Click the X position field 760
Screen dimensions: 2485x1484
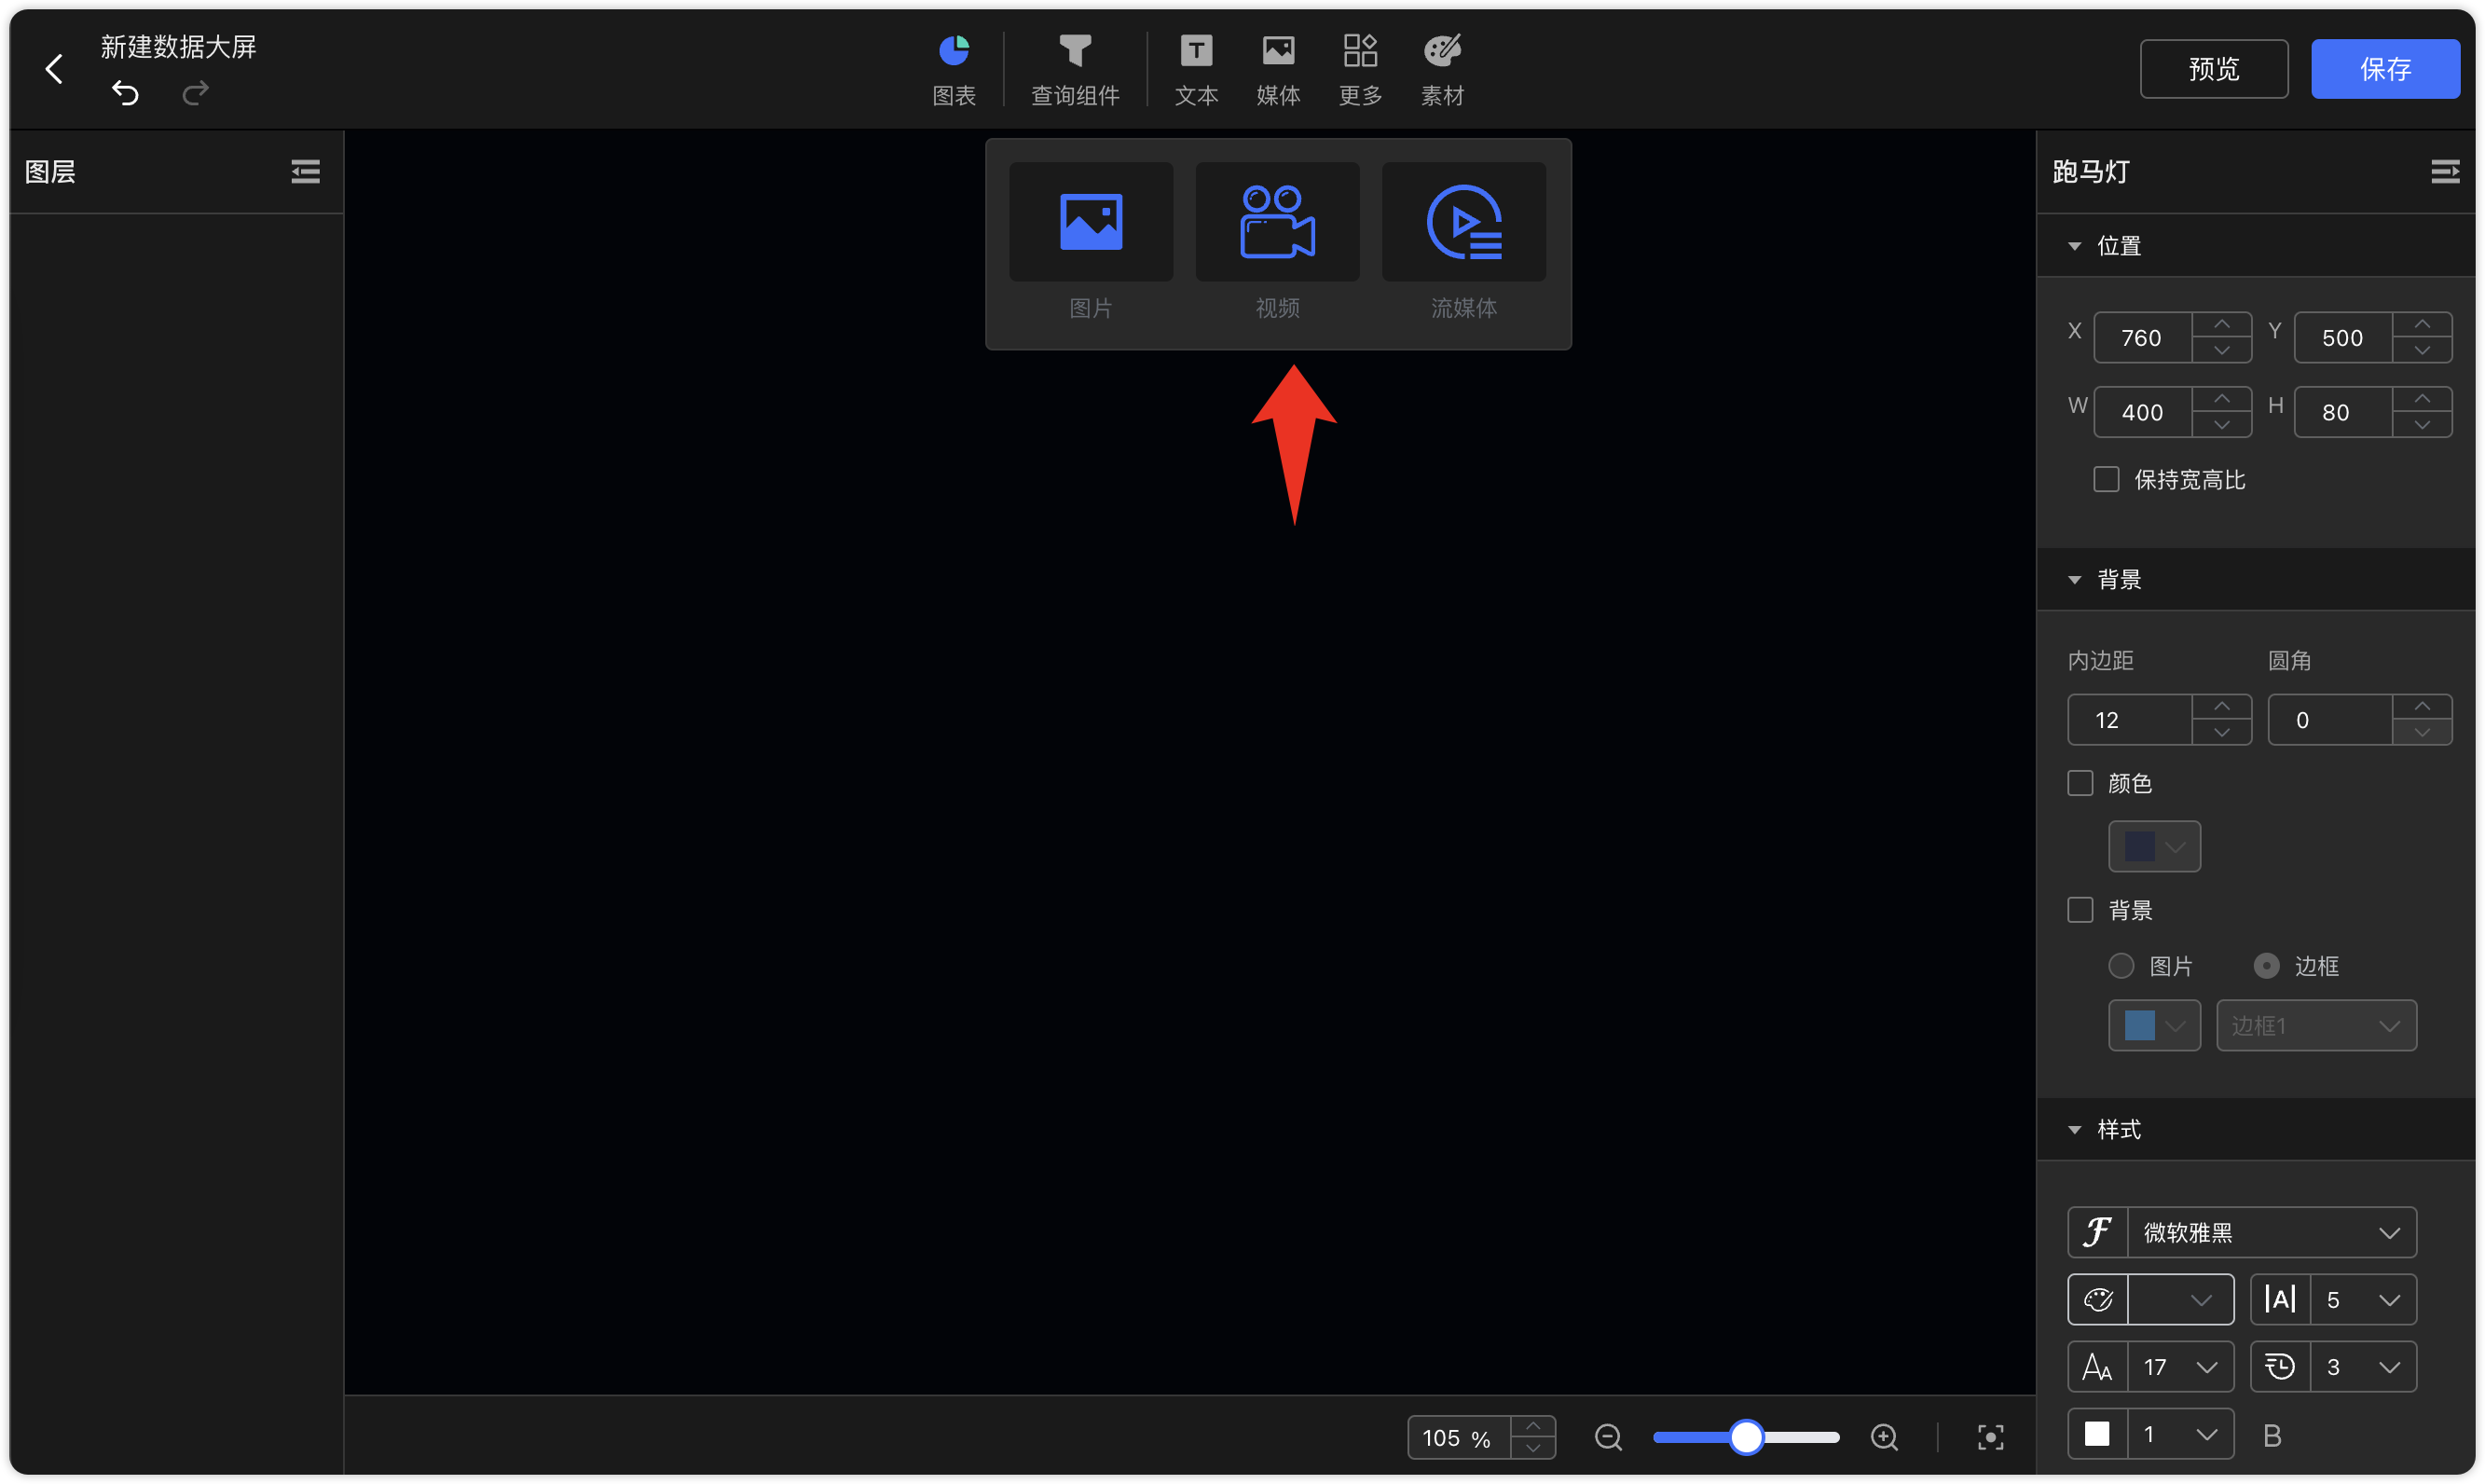[2142, 338]
